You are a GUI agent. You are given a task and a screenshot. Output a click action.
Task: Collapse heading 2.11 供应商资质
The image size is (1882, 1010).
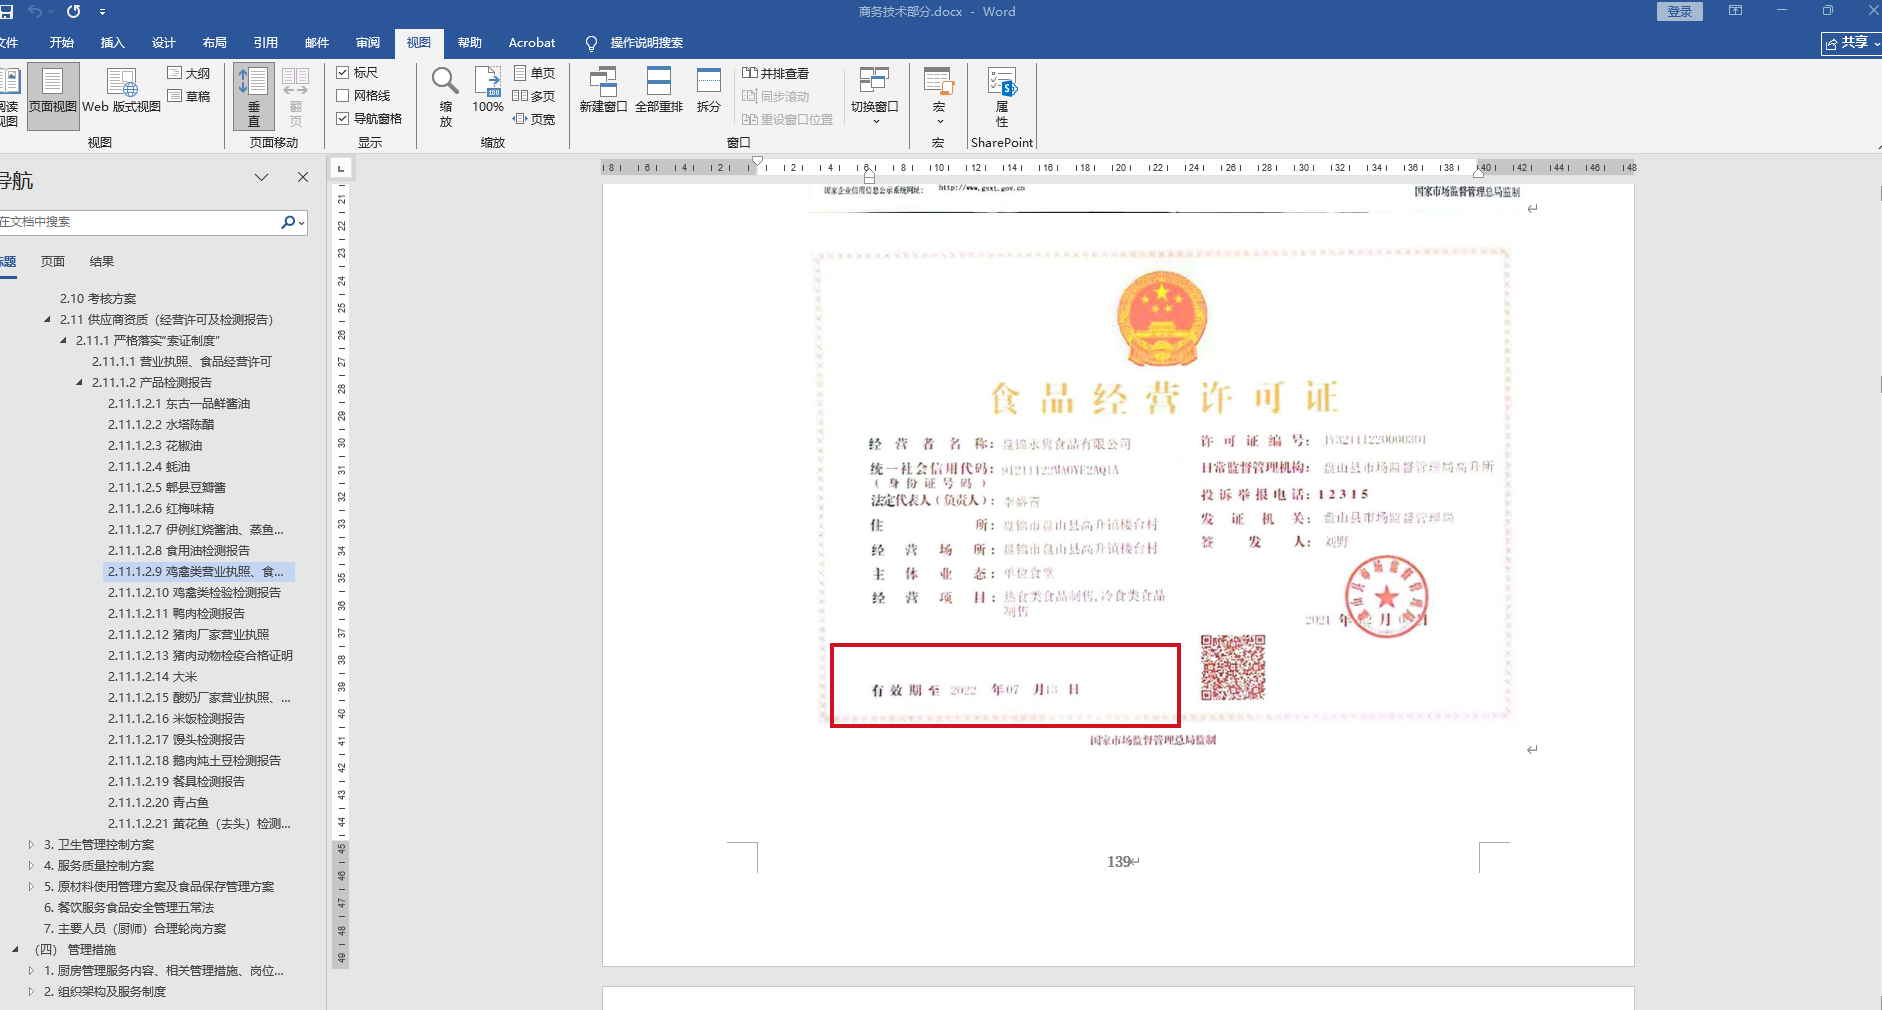(47, 320)
